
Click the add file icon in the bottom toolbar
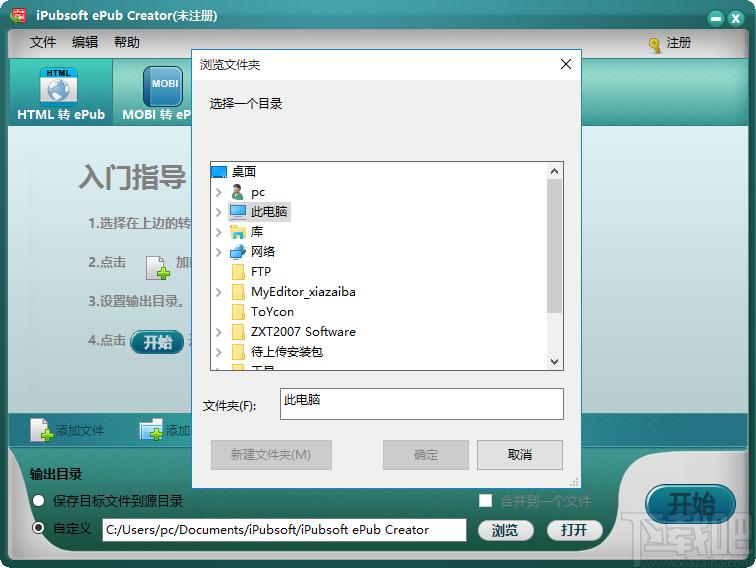tap(41, 430)
